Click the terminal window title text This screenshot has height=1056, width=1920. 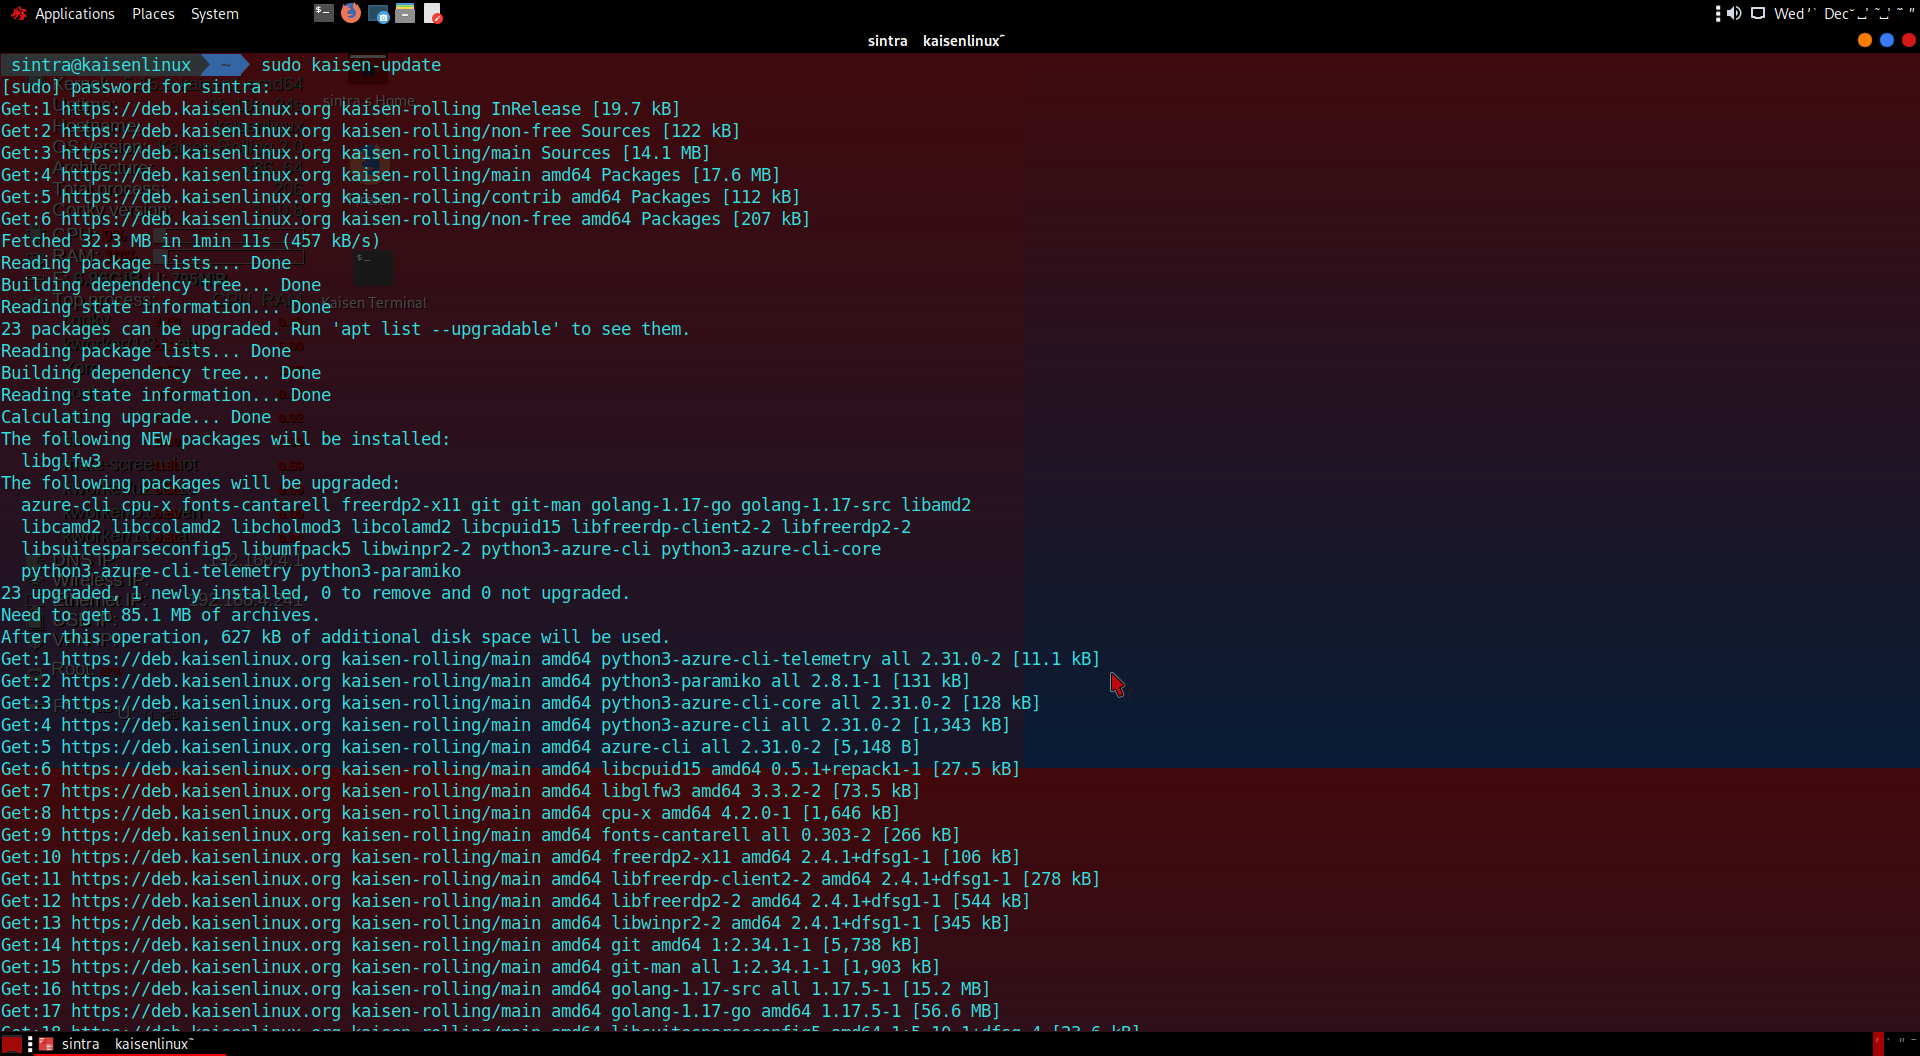point(936,41)
